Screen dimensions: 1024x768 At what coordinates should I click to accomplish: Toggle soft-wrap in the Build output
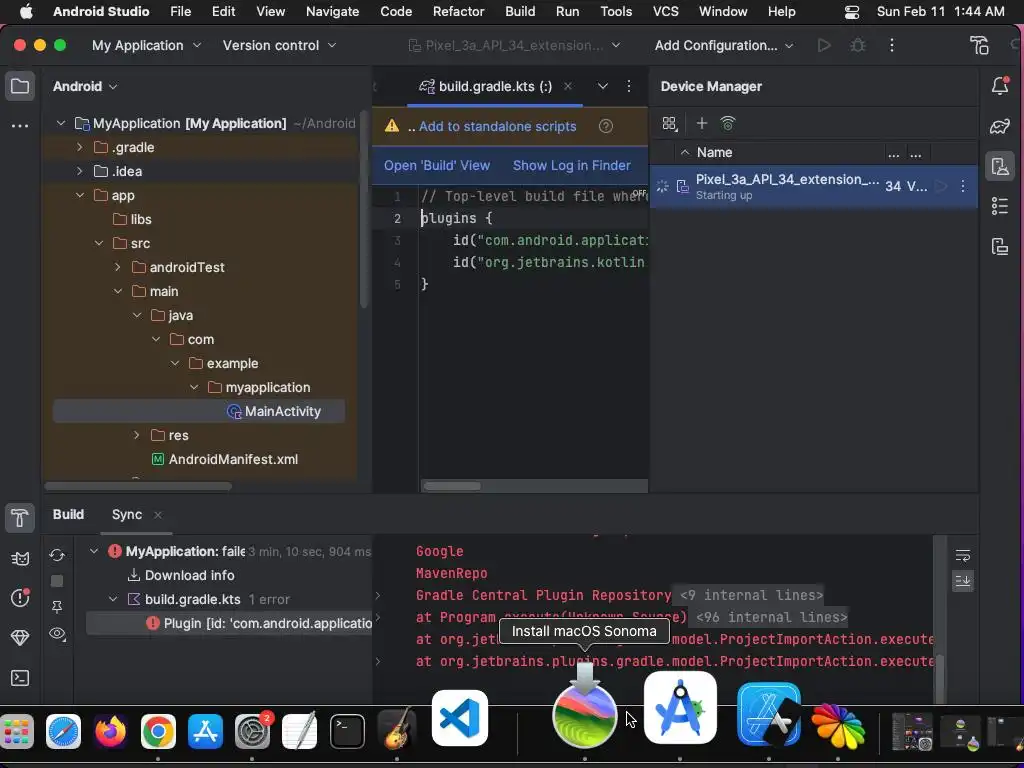(x=963, y=556)
